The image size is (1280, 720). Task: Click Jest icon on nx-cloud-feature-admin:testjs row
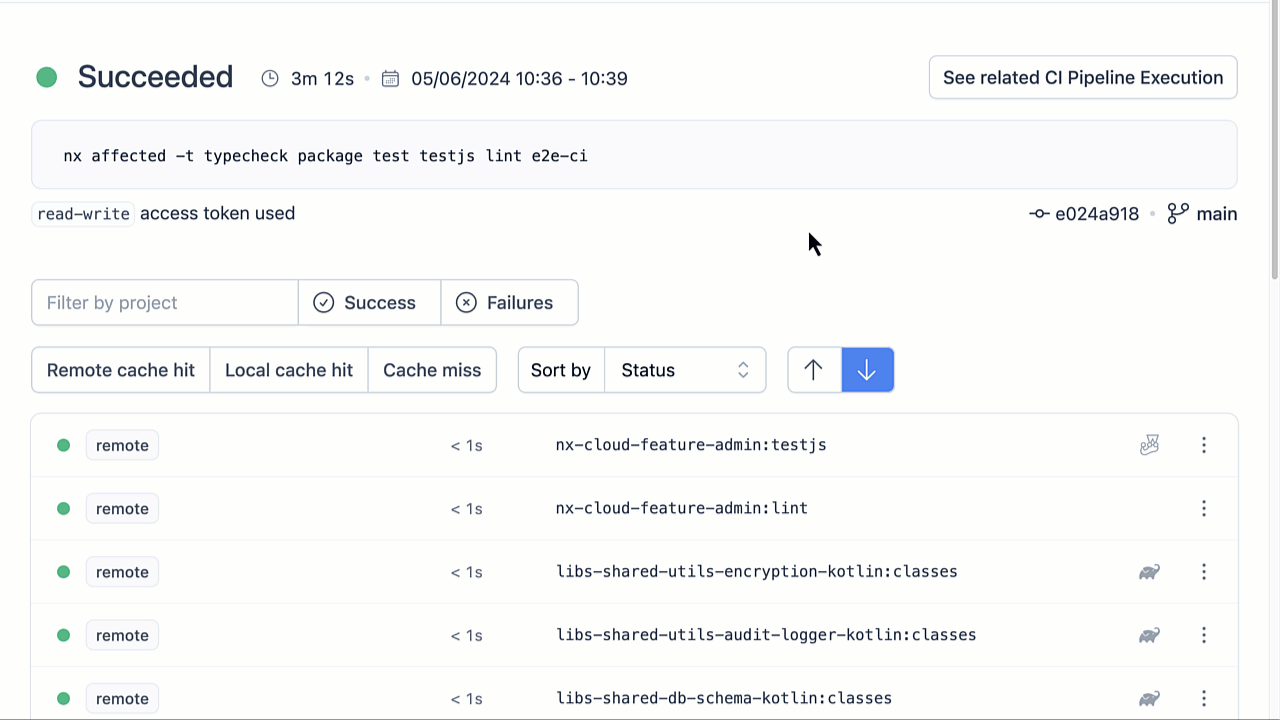1149,445
